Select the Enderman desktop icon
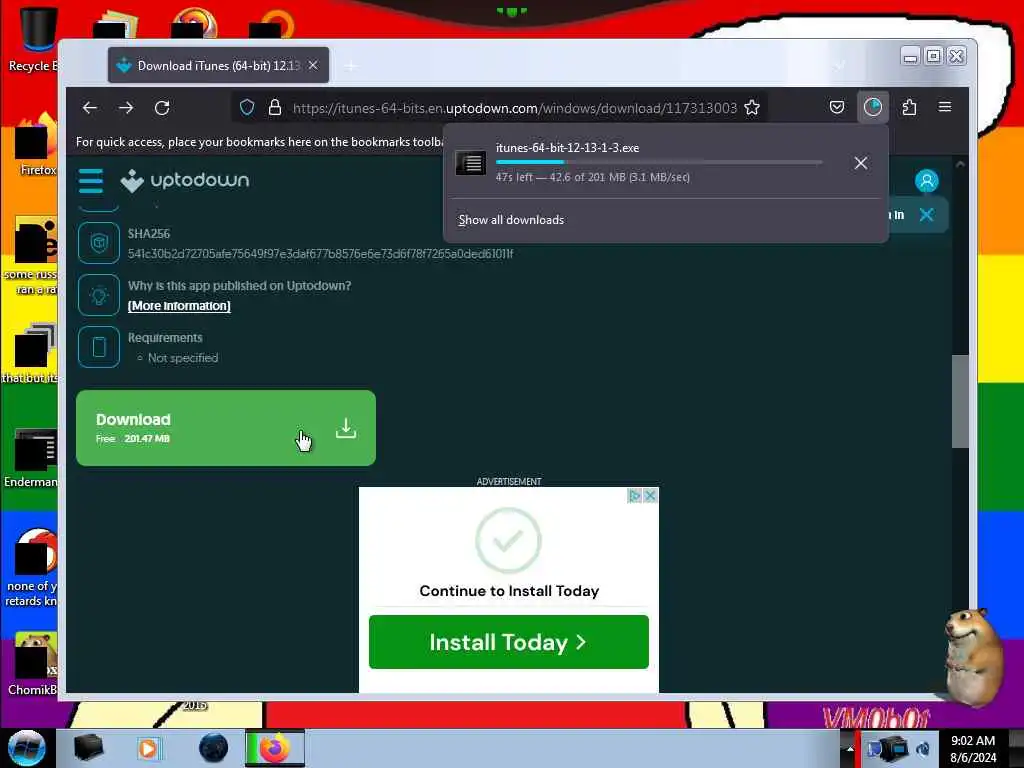Image resolution: width=1024 pixels, height=768 pixels. click(x=31, y=458)
